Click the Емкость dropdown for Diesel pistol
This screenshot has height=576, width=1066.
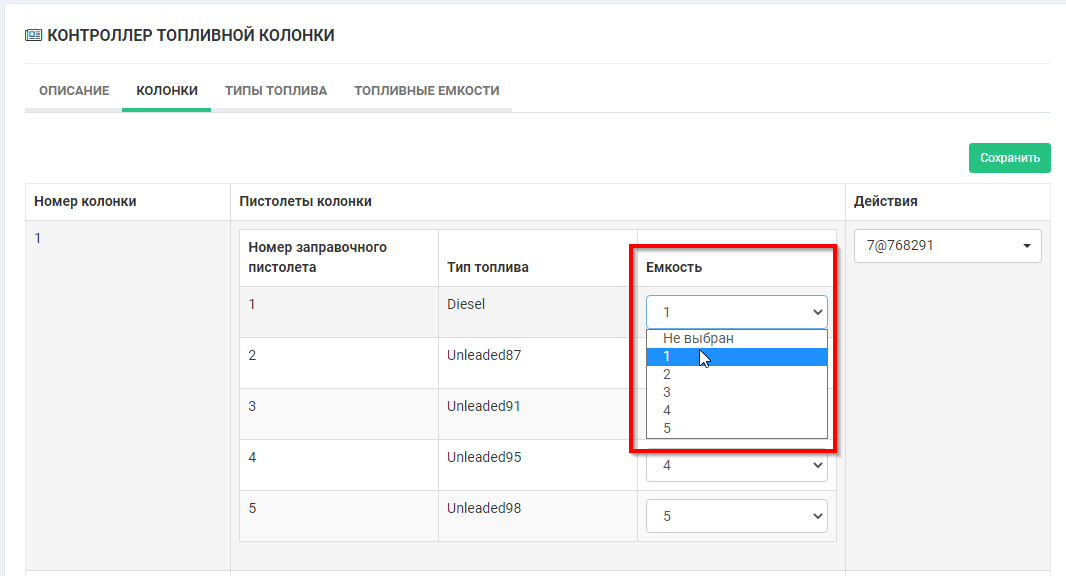coord(736,312)
